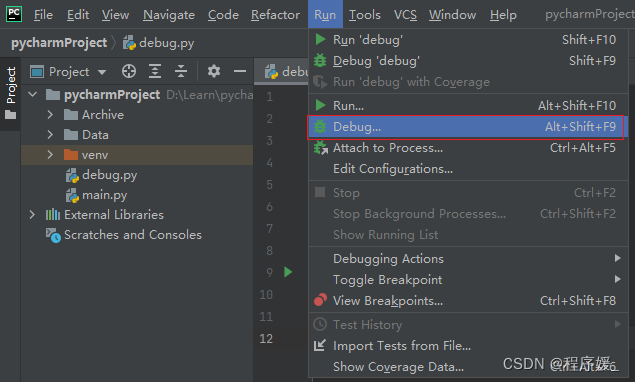Collapse the pycharmProject root folder
Image resolution: width=635 pixels, height=382 pixels.
coord(33,95)
